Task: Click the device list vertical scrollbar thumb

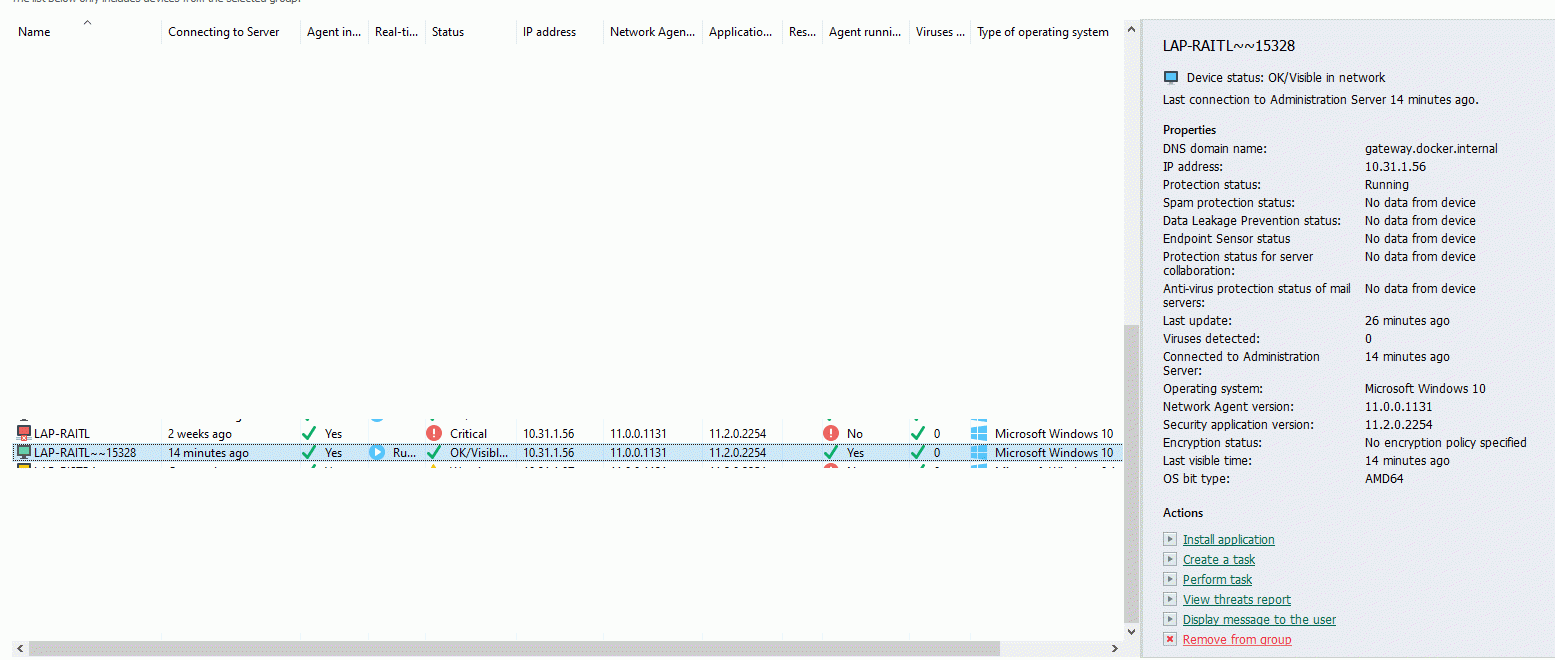Action: [x=1131, y=472]
